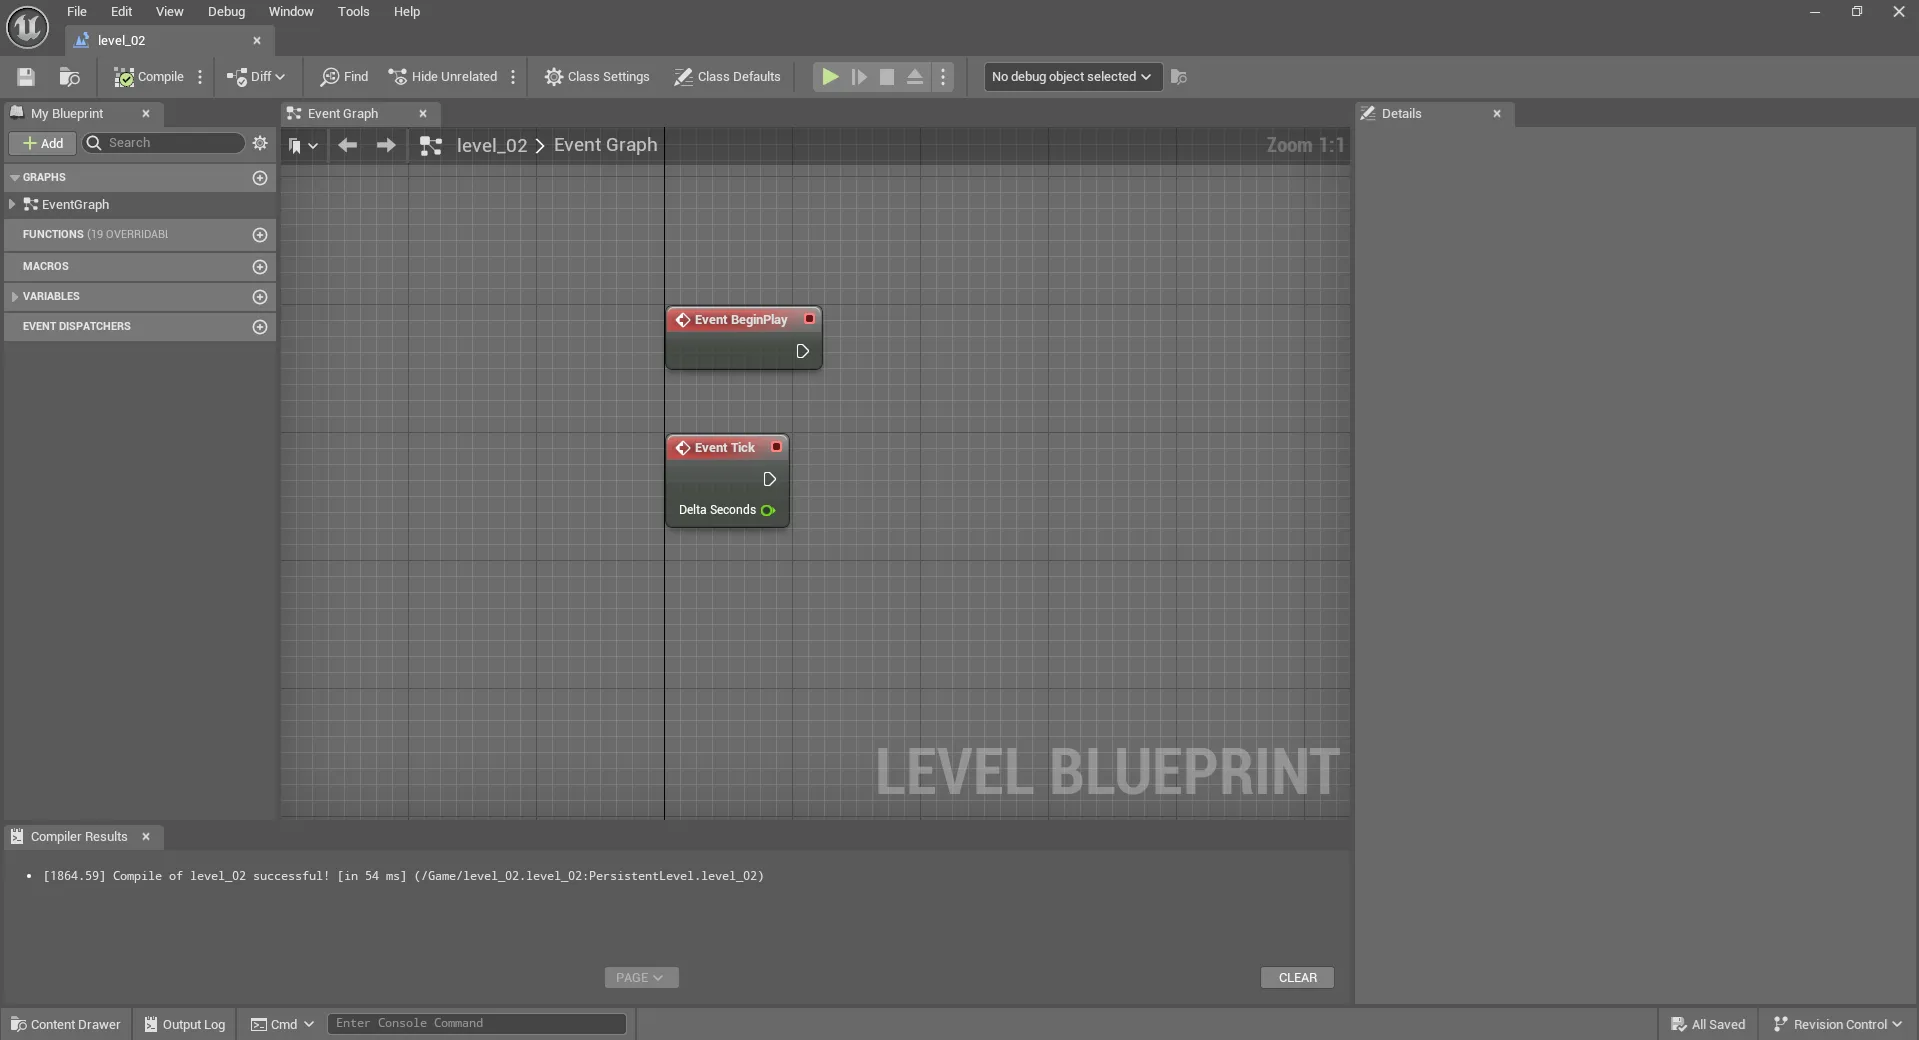Save the current blueprint asset
Viewport: 1919px width, 1040px height.
point(26,77)
